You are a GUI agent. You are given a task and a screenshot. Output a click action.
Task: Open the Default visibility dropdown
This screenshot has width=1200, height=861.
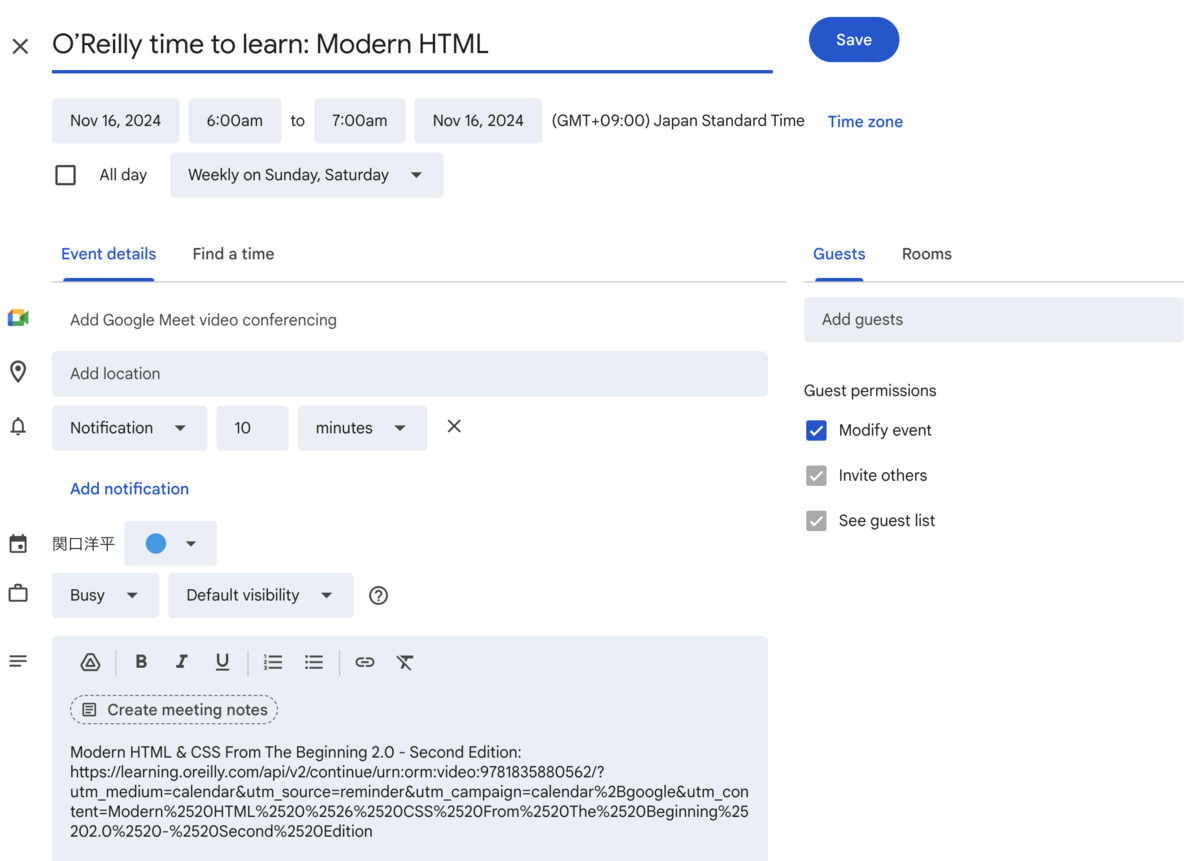260,595
